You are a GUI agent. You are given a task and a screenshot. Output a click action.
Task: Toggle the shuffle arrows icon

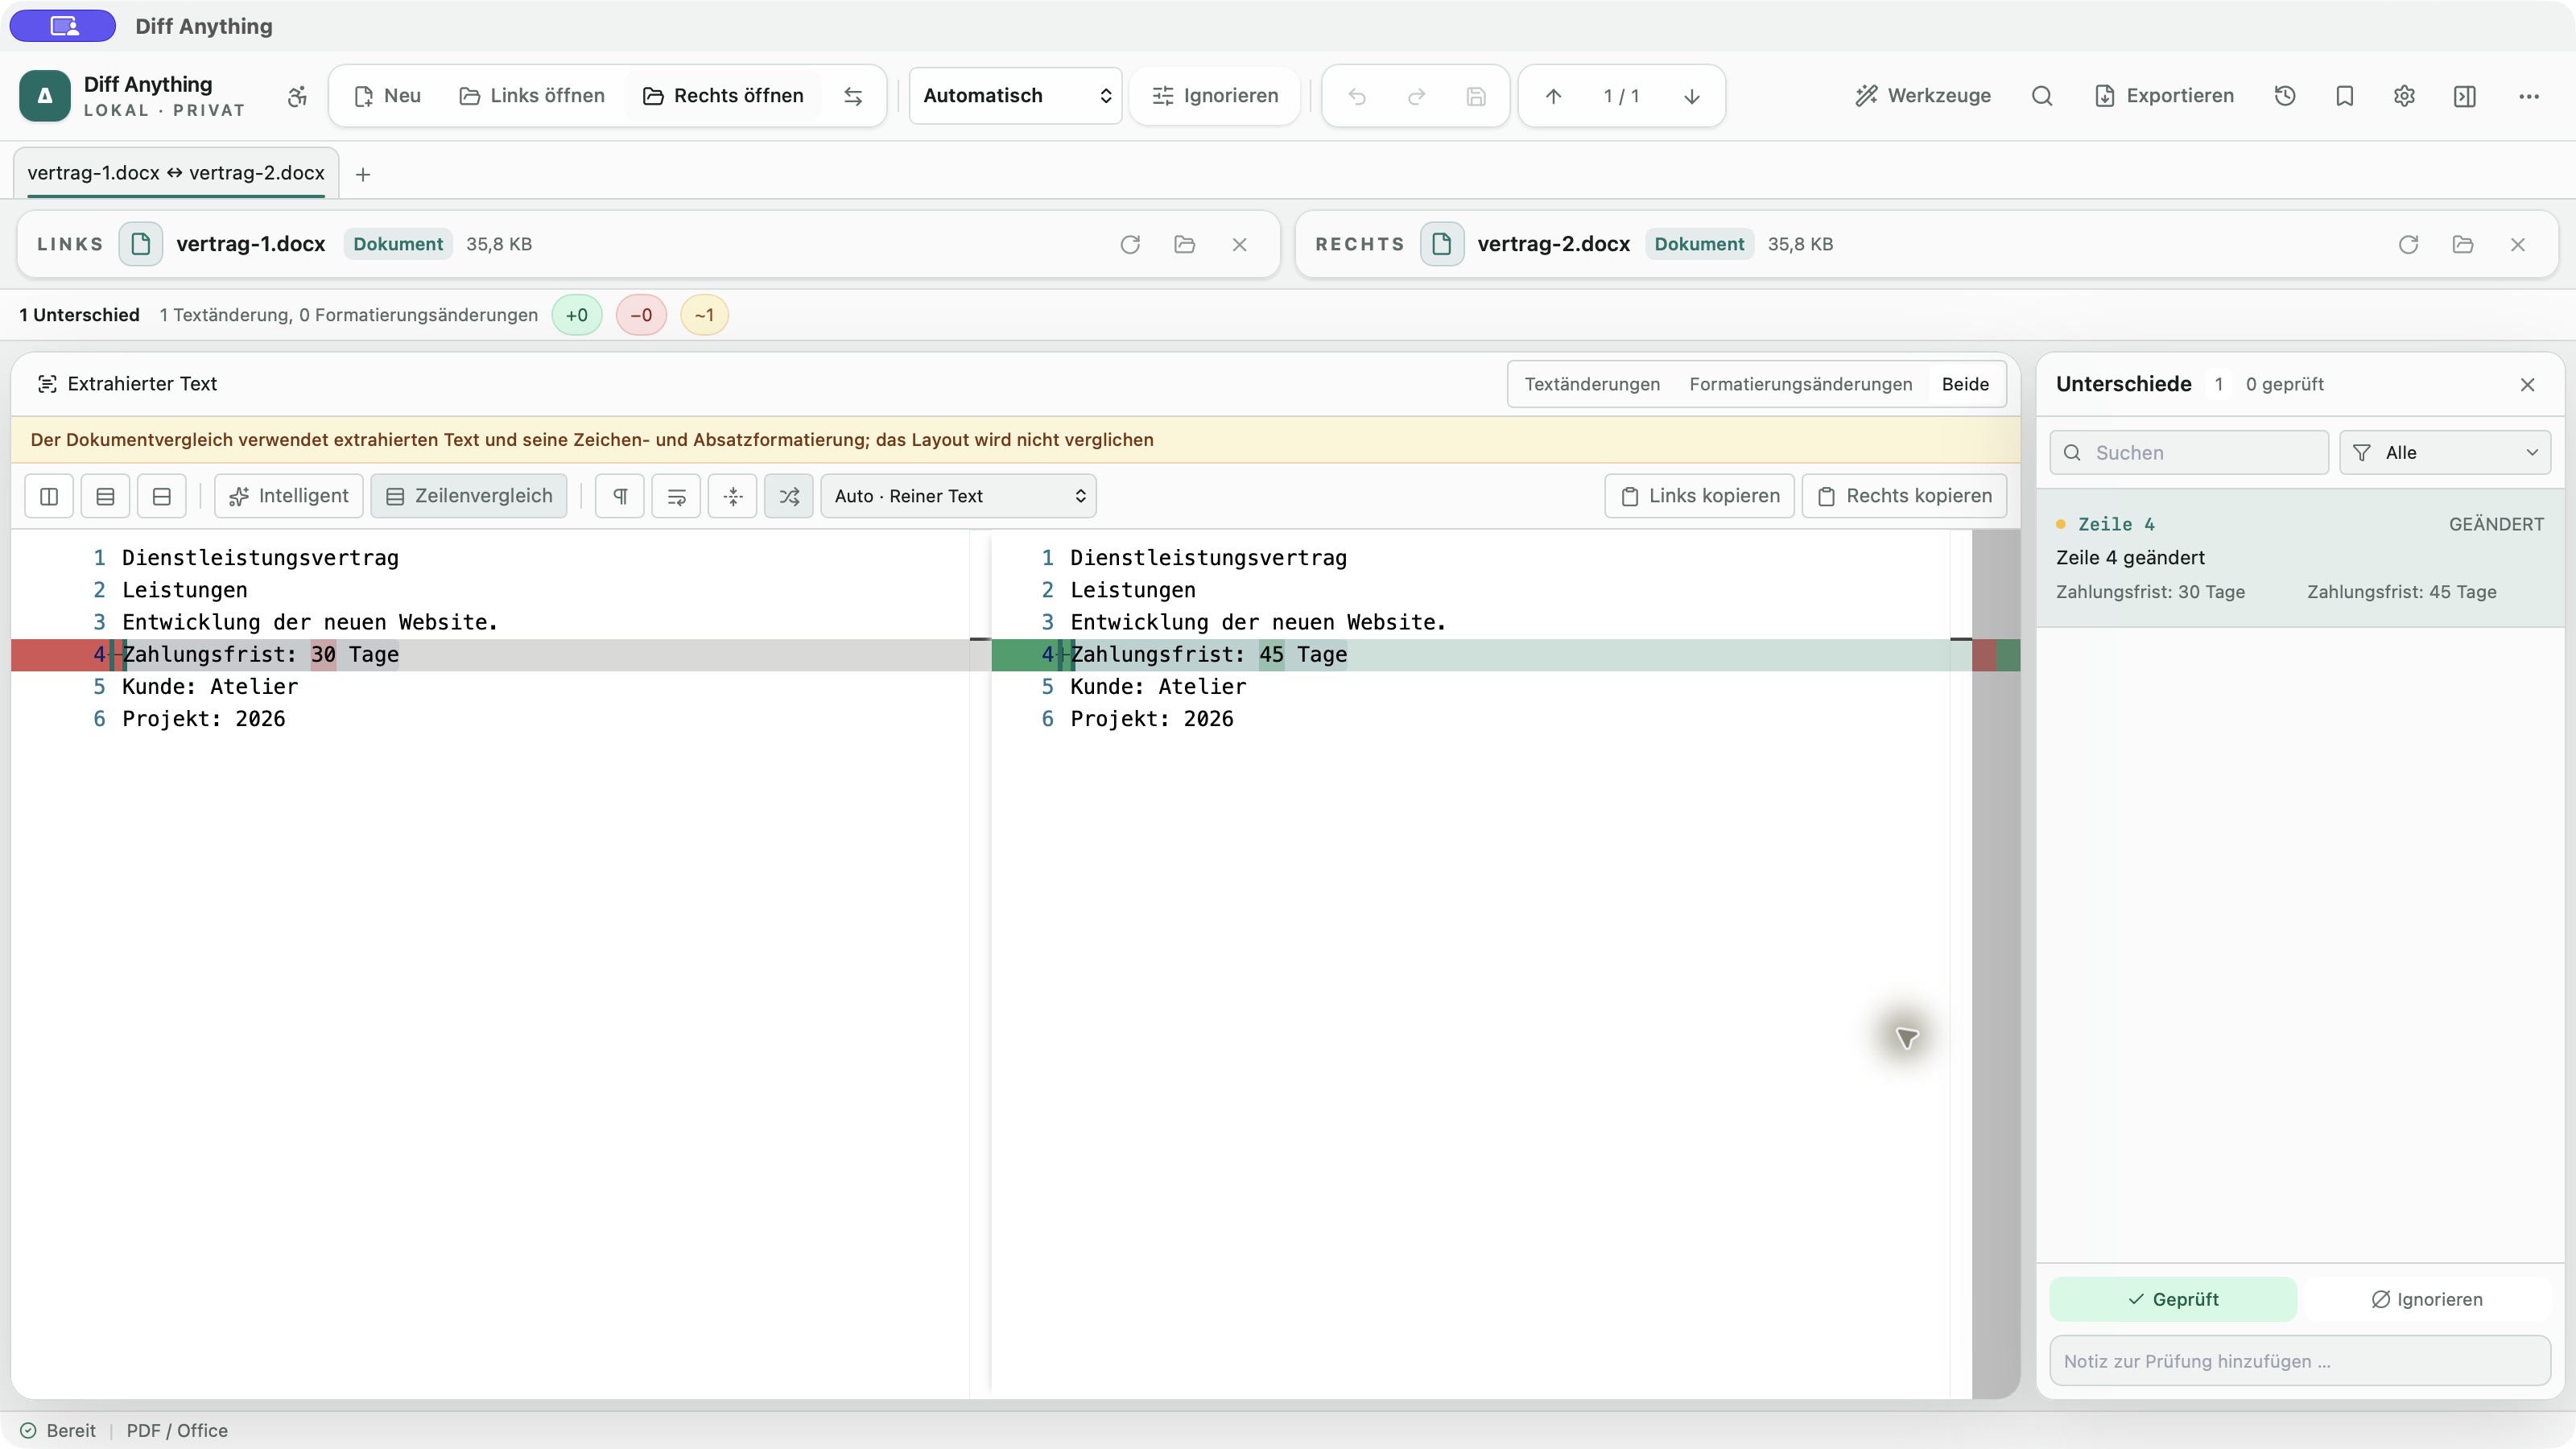789,496
